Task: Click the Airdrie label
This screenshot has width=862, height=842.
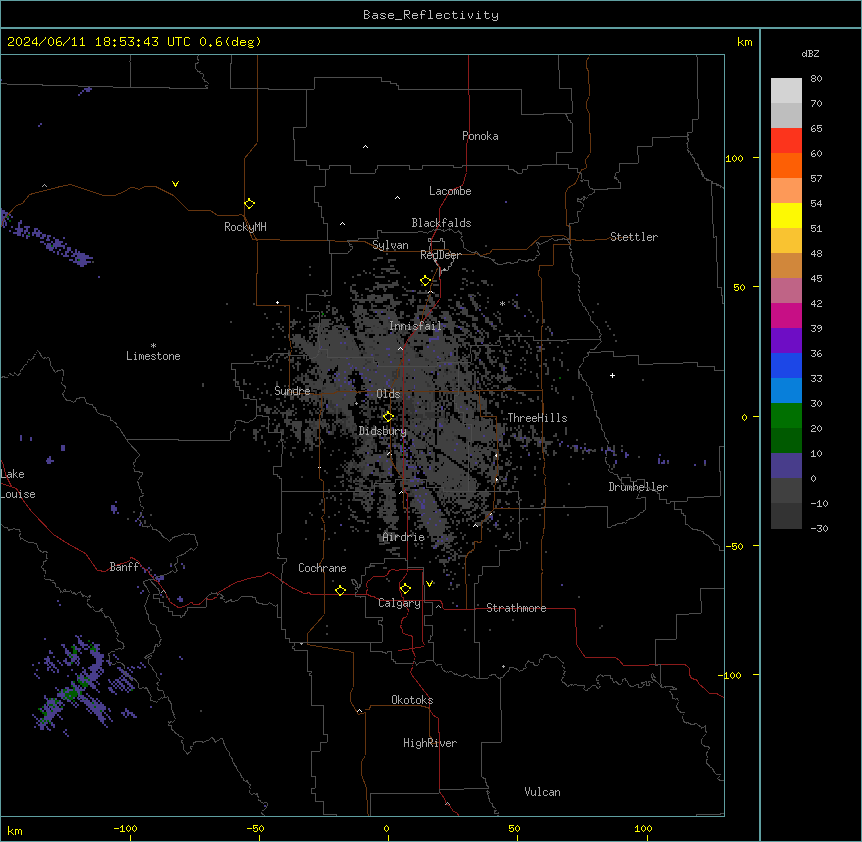Action: [x=403, y=537]
